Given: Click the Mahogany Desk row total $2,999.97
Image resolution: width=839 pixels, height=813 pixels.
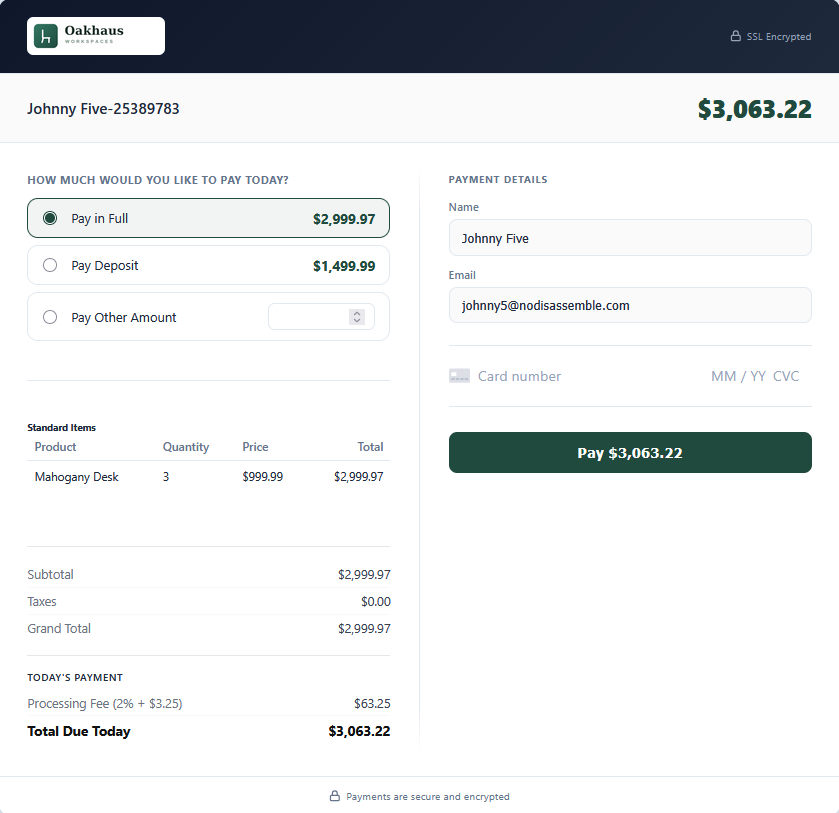Looking at the screenshot, I should click(x=359, y=476).
